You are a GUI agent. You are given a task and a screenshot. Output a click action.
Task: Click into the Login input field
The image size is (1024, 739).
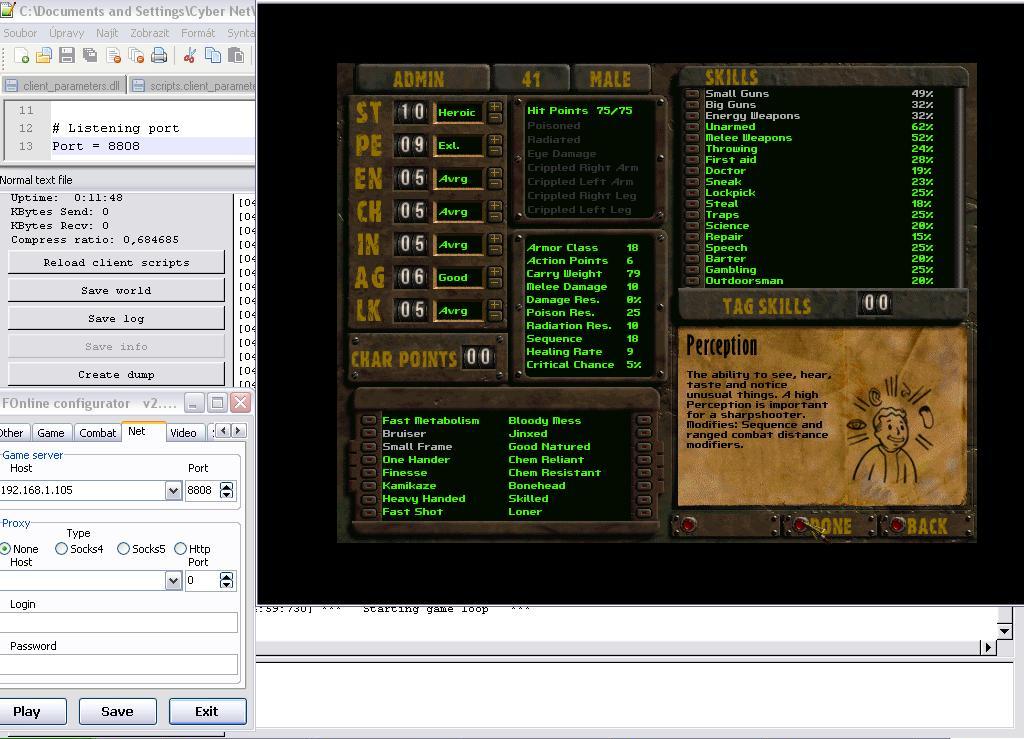[x=119, y=622]
